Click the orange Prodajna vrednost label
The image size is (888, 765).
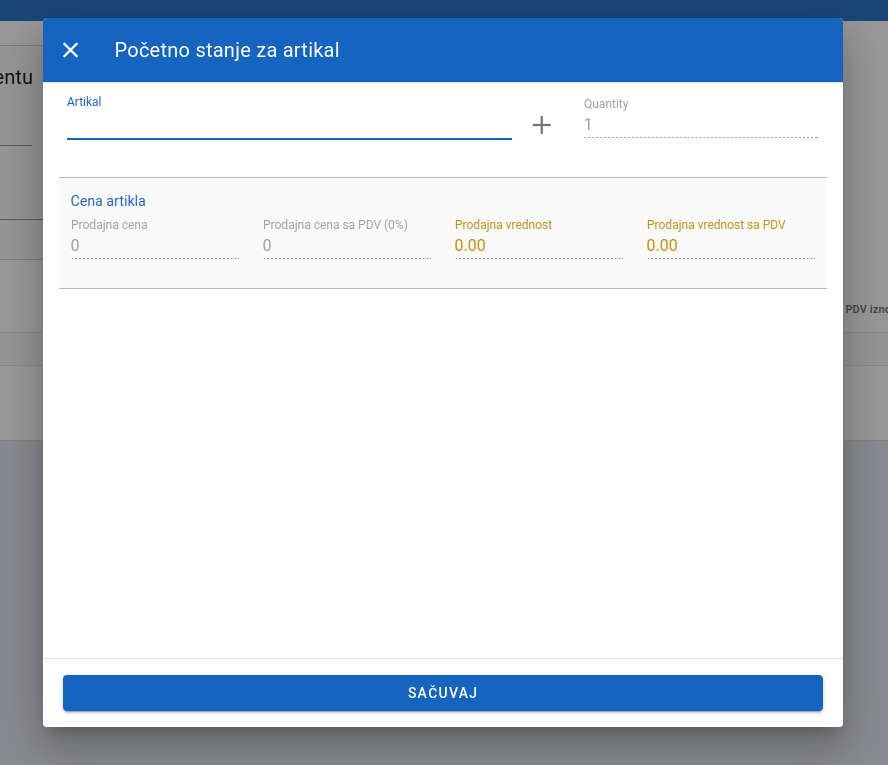[x=503, y=225]
